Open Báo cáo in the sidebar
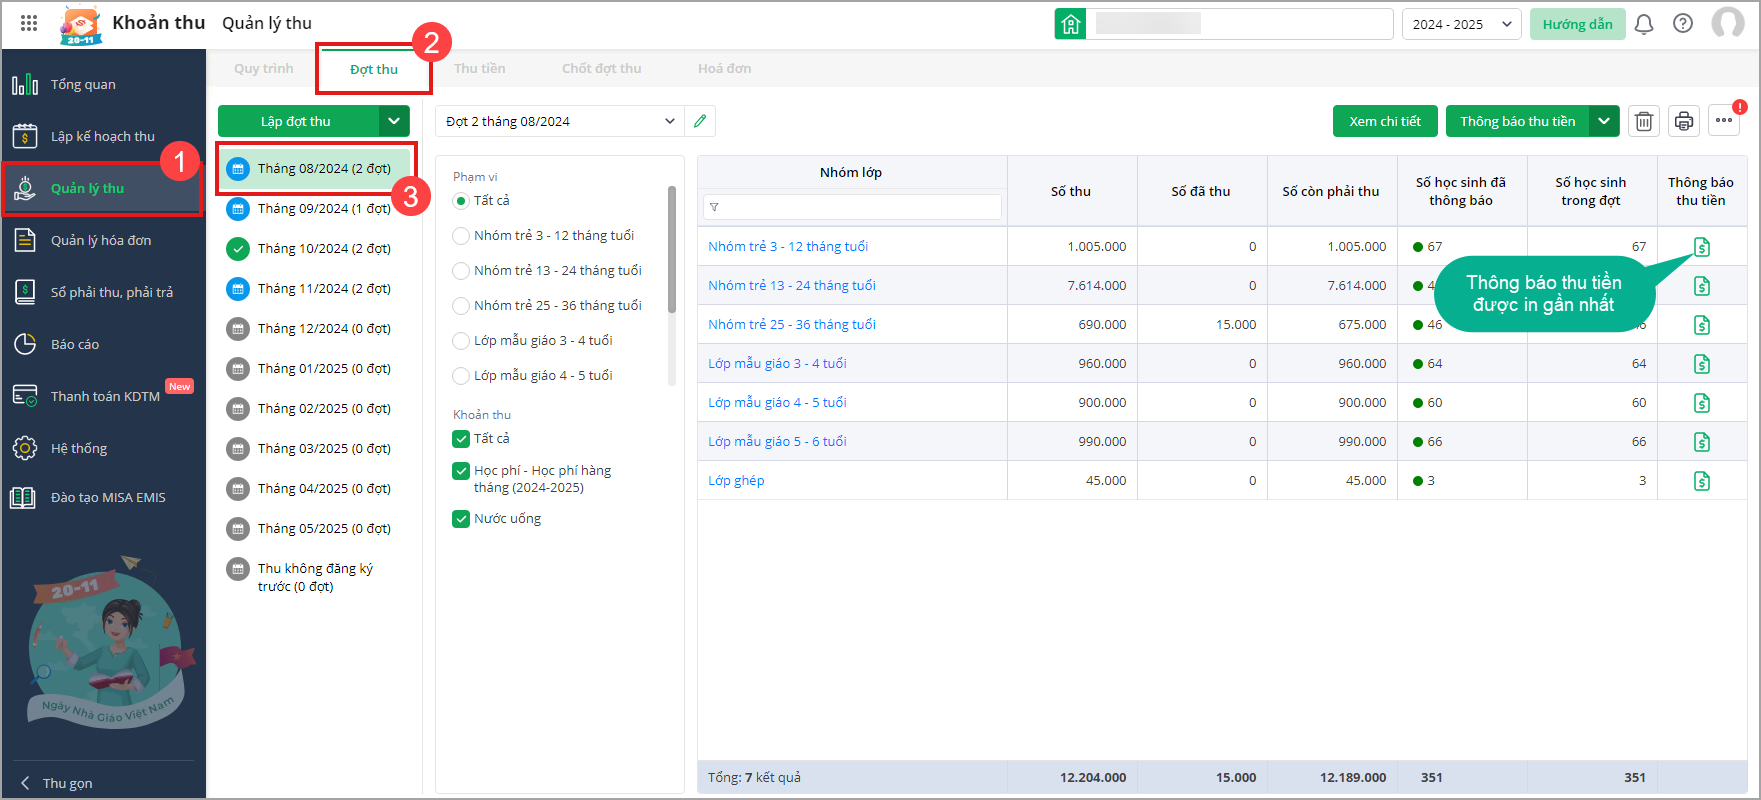This screenshot has width=1761, height=800. tap(75, 344)
